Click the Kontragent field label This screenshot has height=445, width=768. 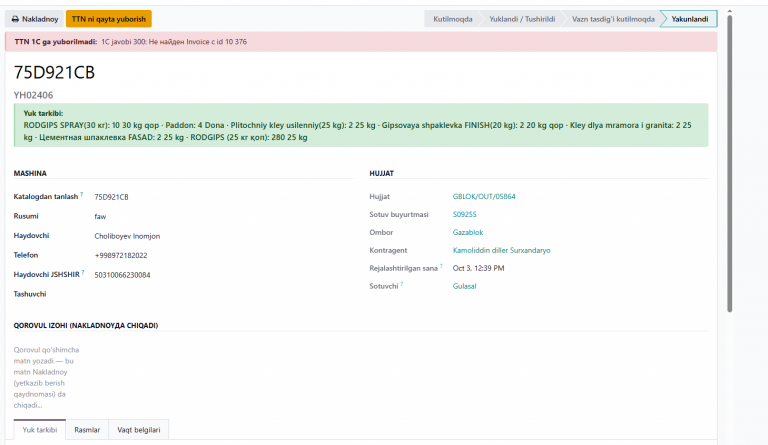[x=388, y=250]
